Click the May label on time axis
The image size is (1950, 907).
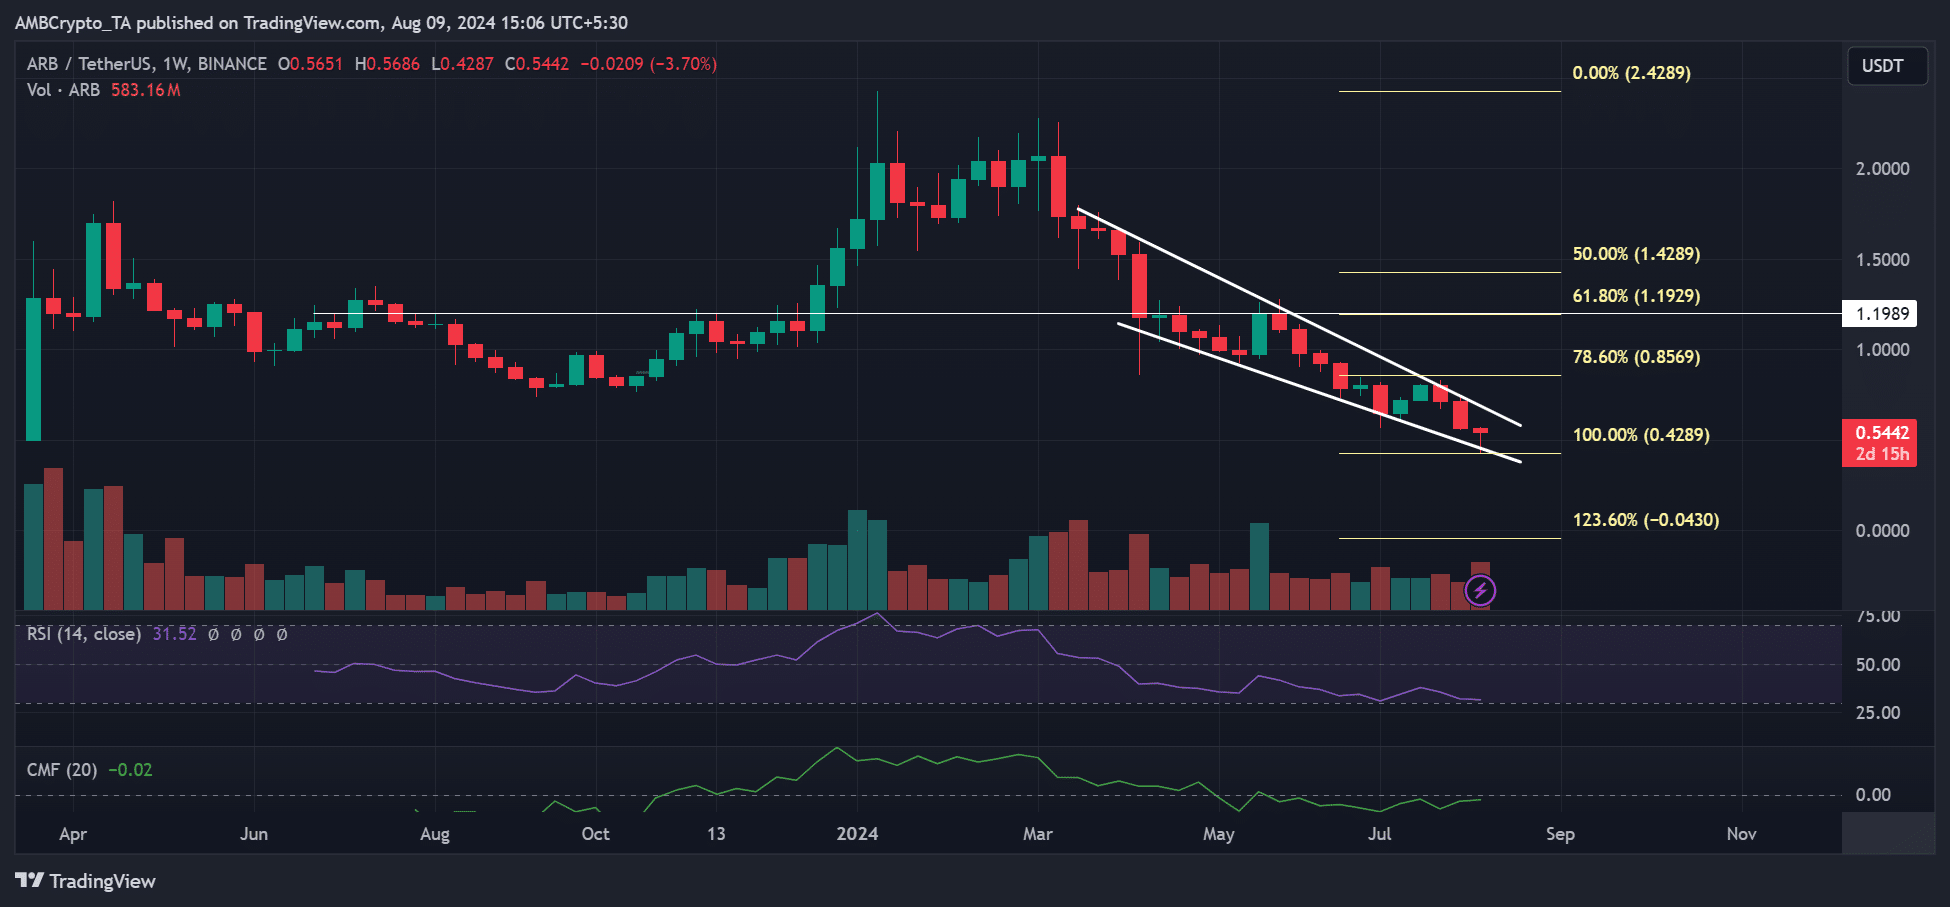[x=1219, y=834]
